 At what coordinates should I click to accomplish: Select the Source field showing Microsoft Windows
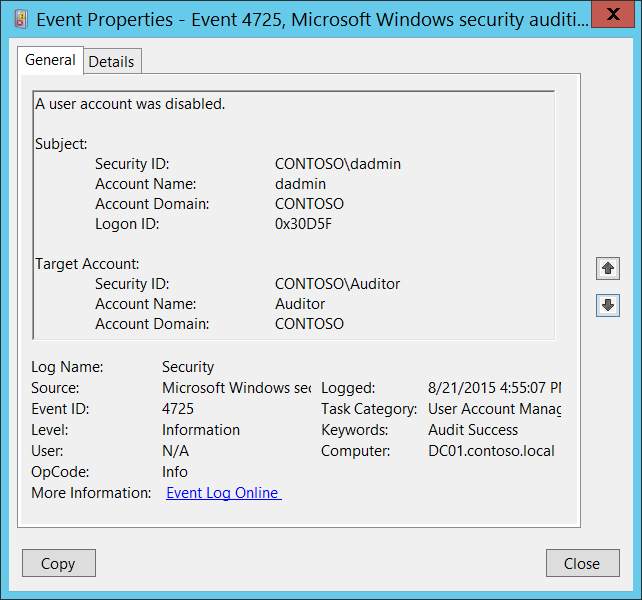[236, 388]
